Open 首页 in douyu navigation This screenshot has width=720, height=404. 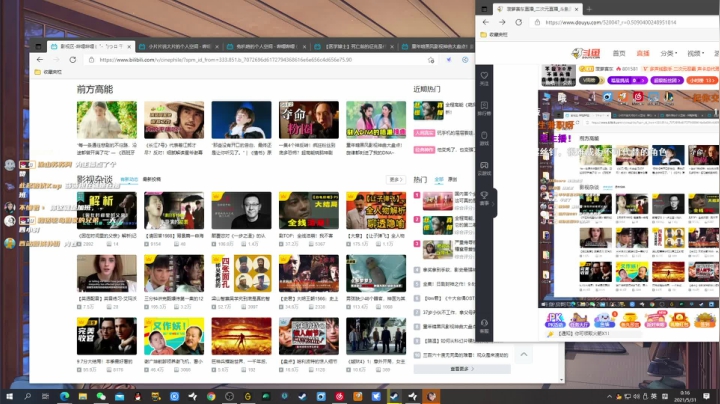(x=619, y=53)
